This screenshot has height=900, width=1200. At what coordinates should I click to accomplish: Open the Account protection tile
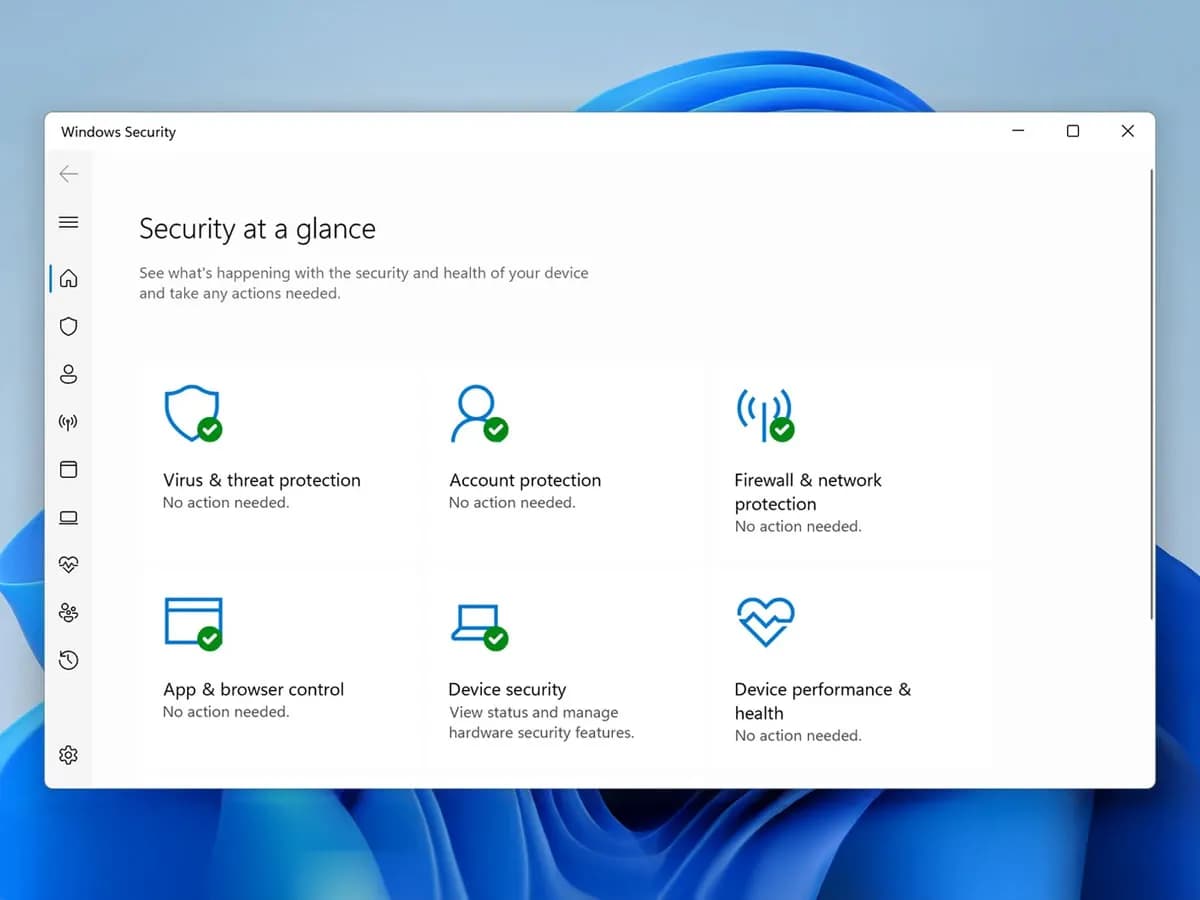click(x=525, y=480)
